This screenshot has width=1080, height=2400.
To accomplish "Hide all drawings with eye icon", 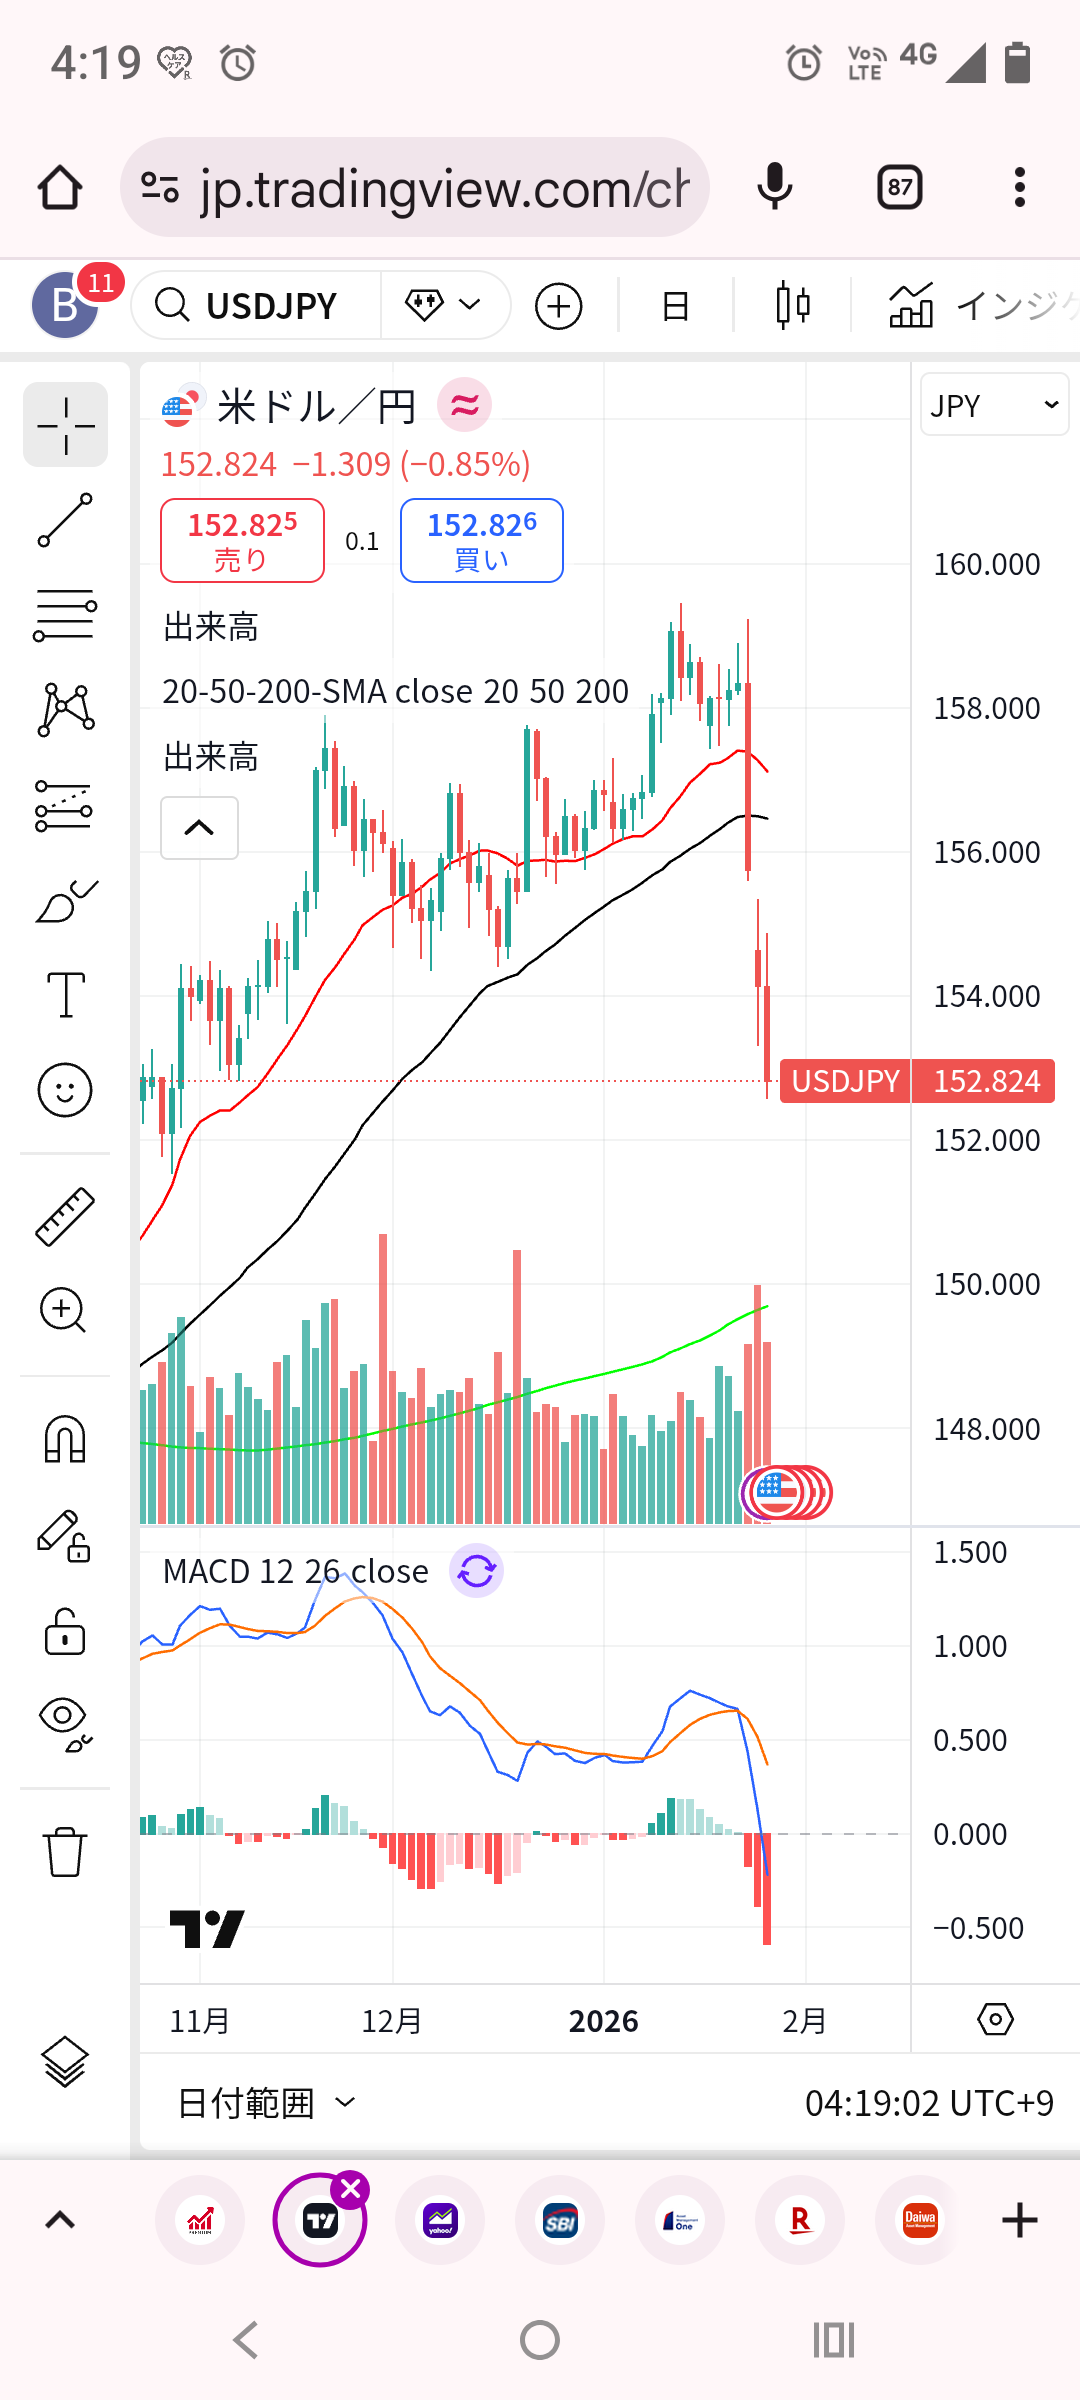I will pos(65,1724).
